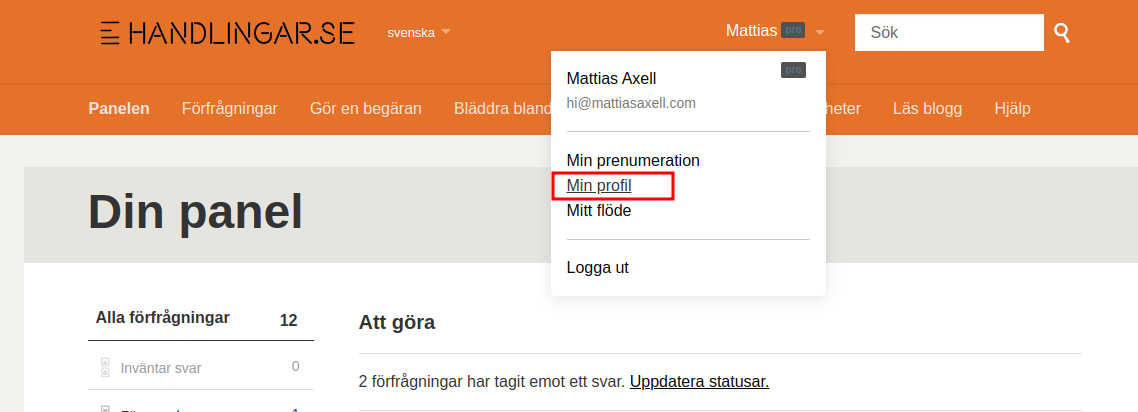This screenshot has width=1138, height=412.
Task: Click the pro badge in the account menu
Action: (793, 70)
